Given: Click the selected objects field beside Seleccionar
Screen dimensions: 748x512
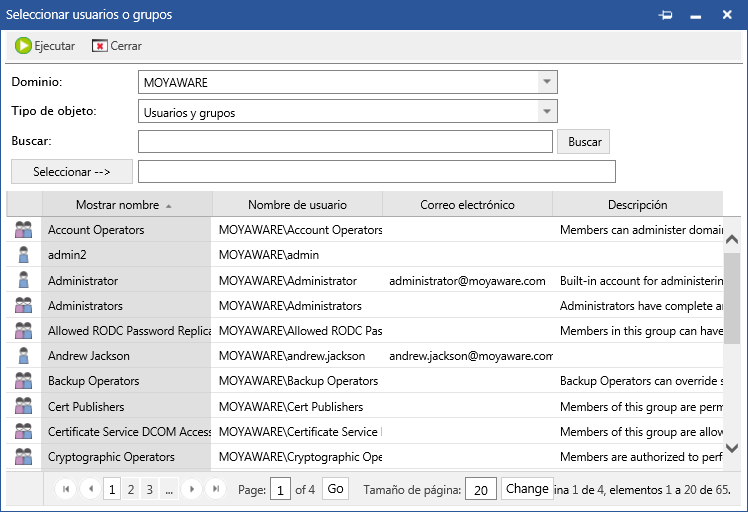Looking at the screenshot, I should 377,171.
